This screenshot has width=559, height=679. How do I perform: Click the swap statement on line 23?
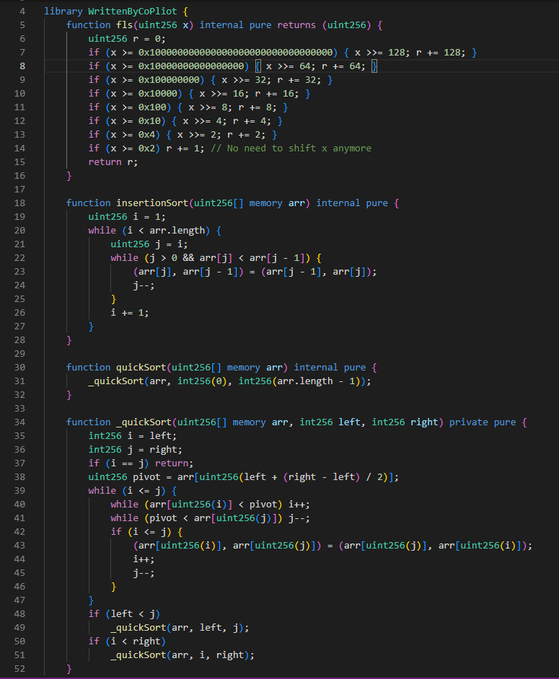[x=255, y=272]
